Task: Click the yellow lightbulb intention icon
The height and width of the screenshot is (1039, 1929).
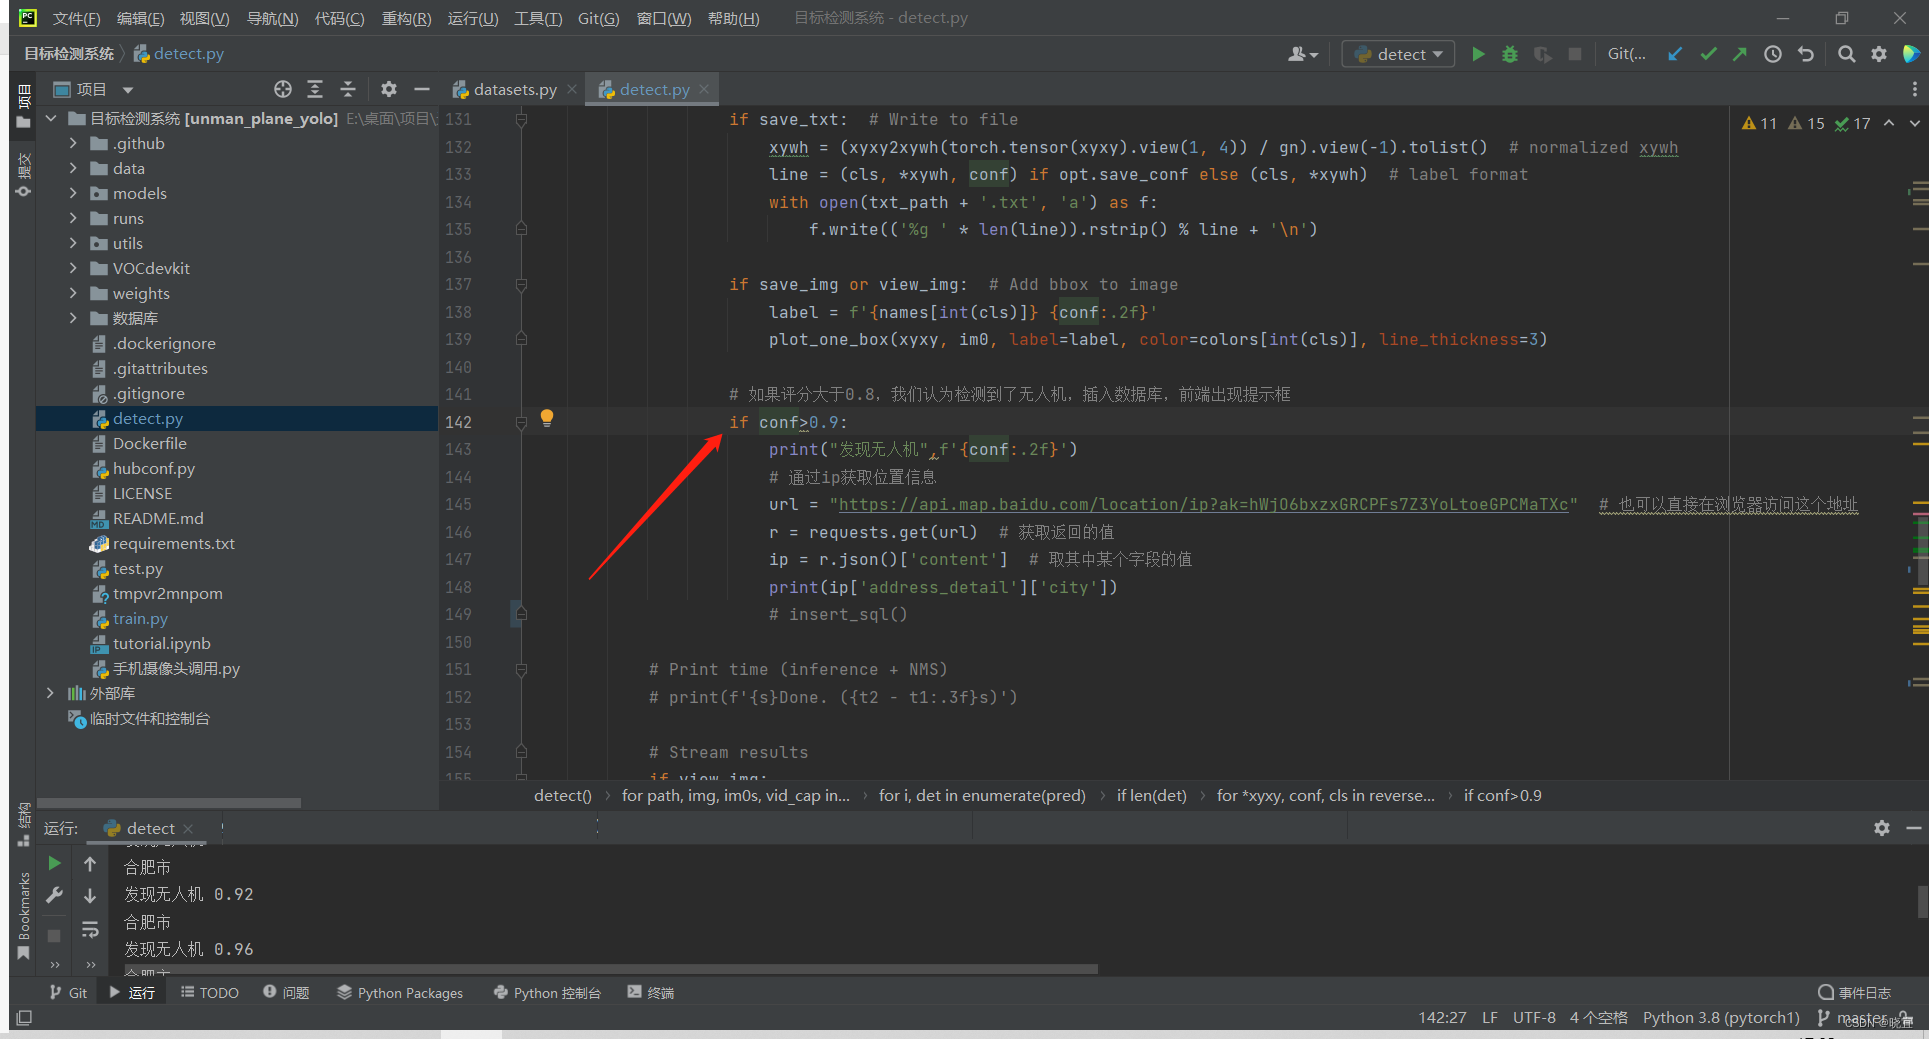Action: [x=547, y=418]
